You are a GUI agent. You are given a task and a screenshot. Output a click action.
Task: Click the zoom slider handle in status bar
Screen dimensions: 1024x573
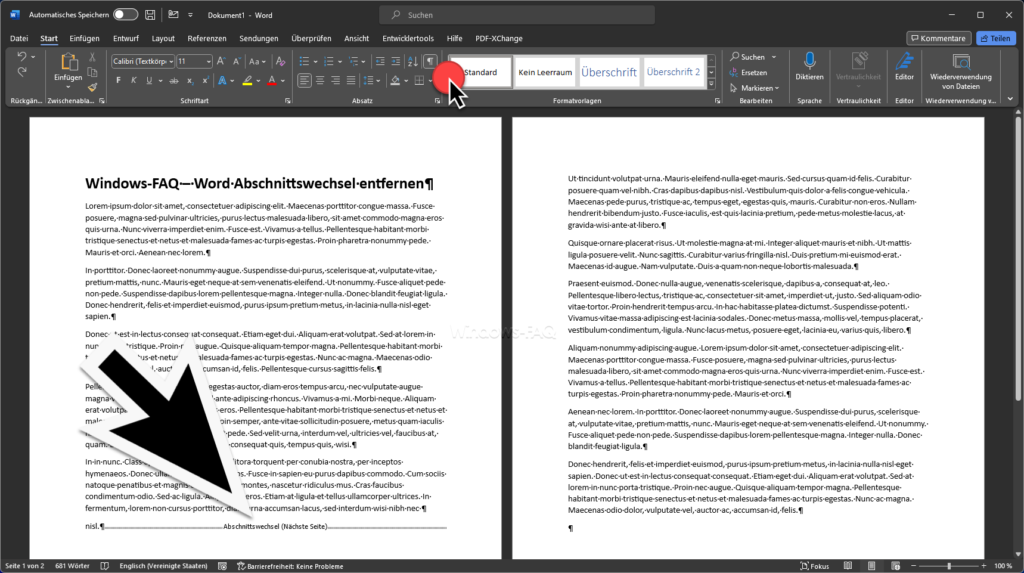[x=949, y=566]
